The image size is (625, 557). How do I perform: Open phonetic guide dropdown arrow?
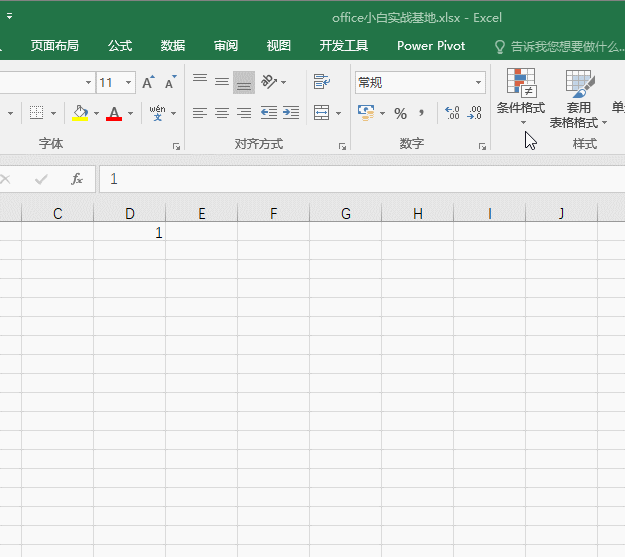(x=173, y=114)
